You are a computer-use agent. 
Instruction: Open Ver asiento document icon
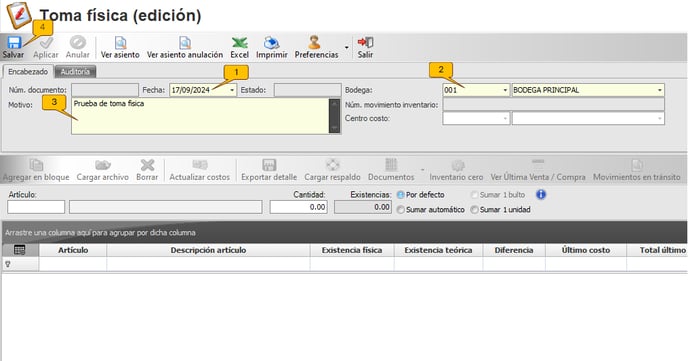tap(120, 43)
